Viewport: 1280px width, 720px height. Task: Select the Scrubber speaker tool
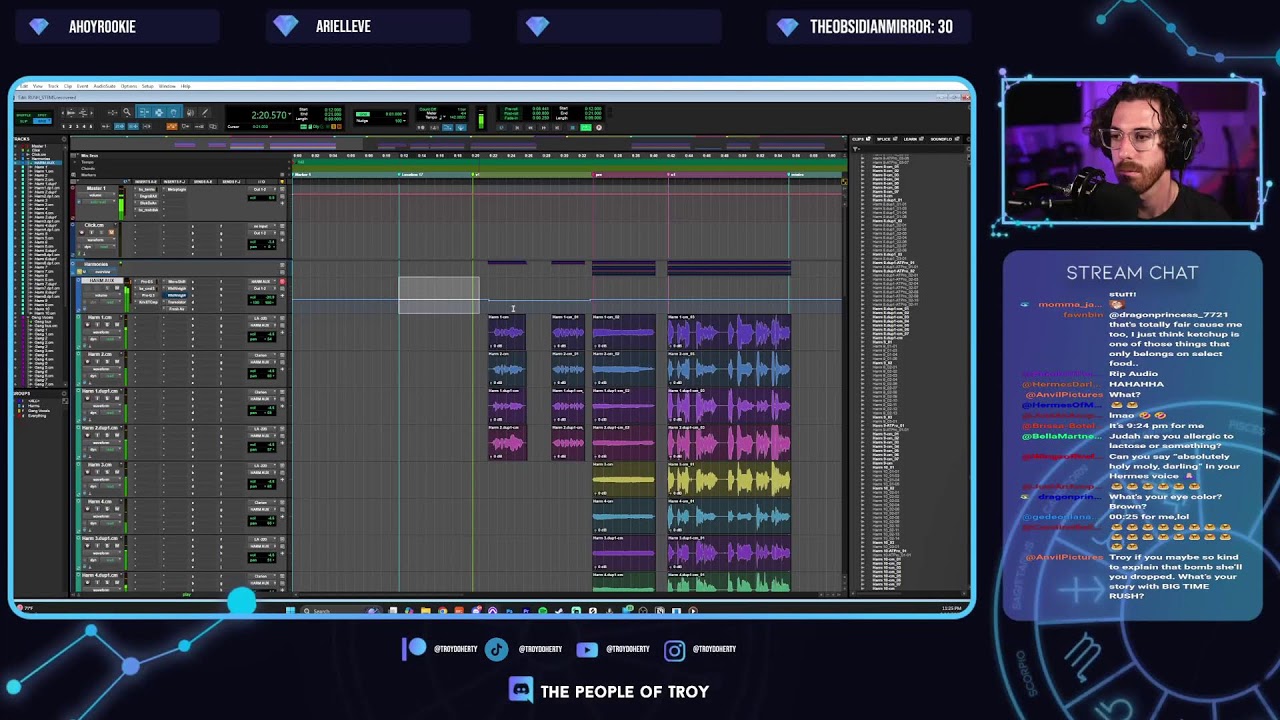click(190, 113)
